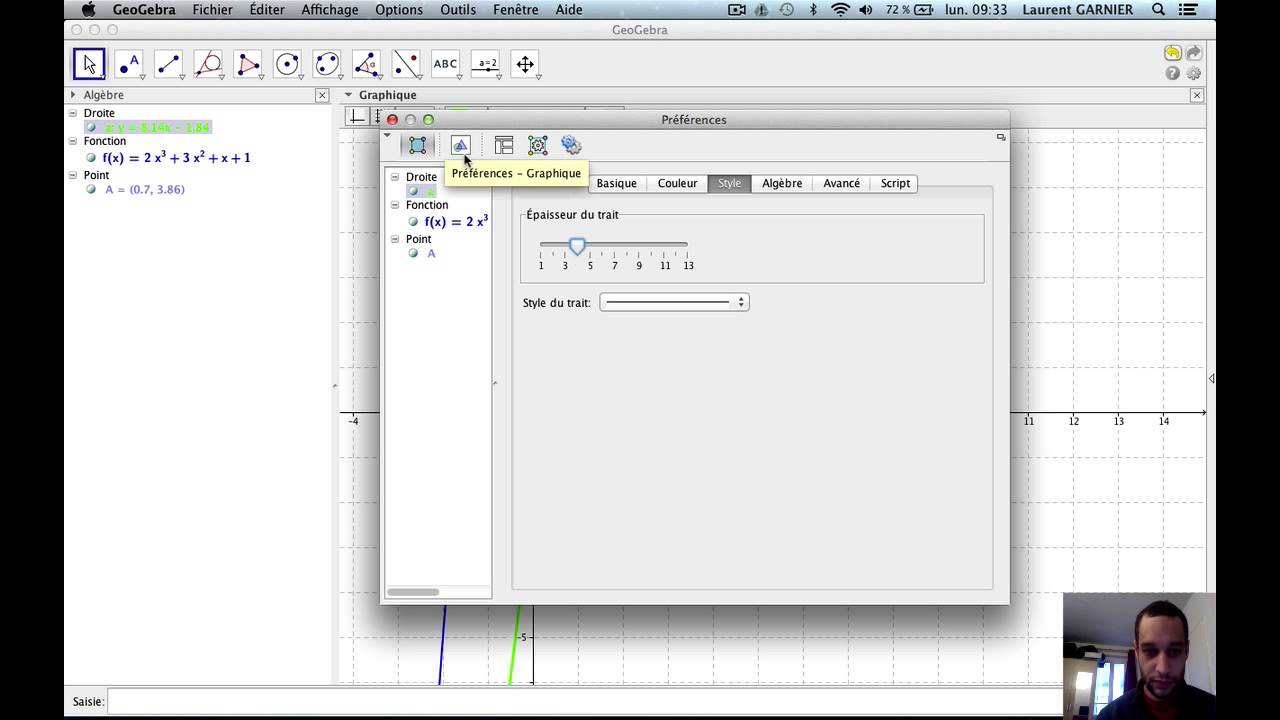This screenshot has height=720, width=1280.
Task: Close the Algèbre panel
Action: pyautogui.click(x=322, y=95)
